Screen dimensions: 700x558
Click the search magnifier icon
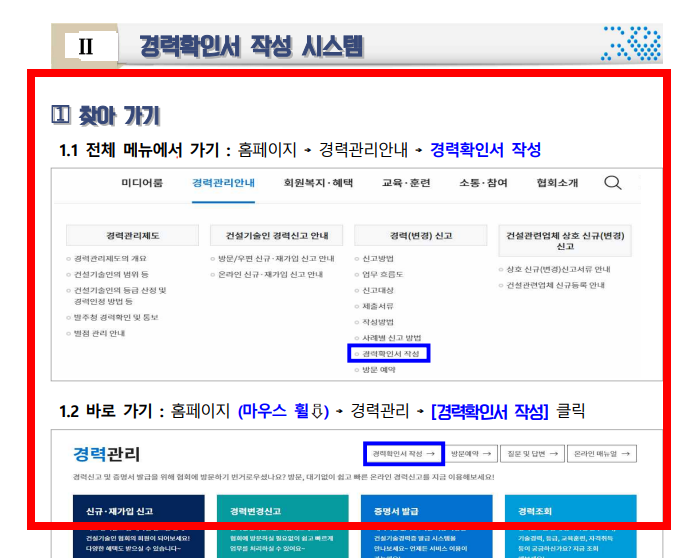pos(612,183)
